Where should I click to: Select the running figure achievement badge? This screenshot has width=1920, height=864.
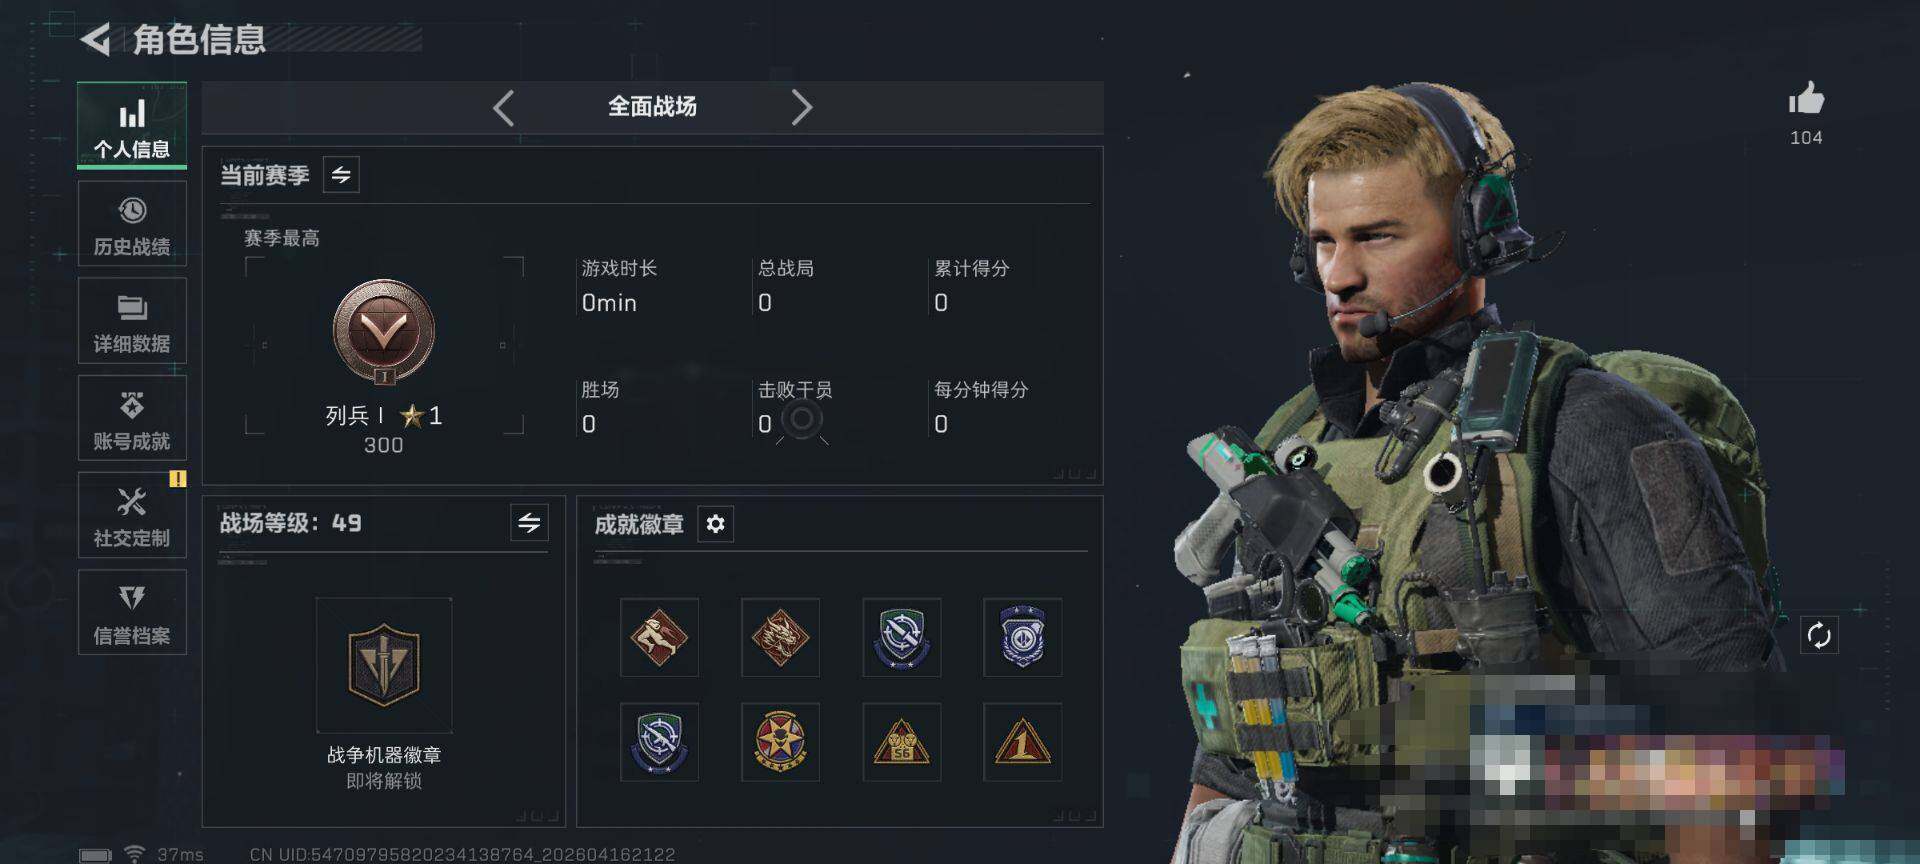pos(659,637)
